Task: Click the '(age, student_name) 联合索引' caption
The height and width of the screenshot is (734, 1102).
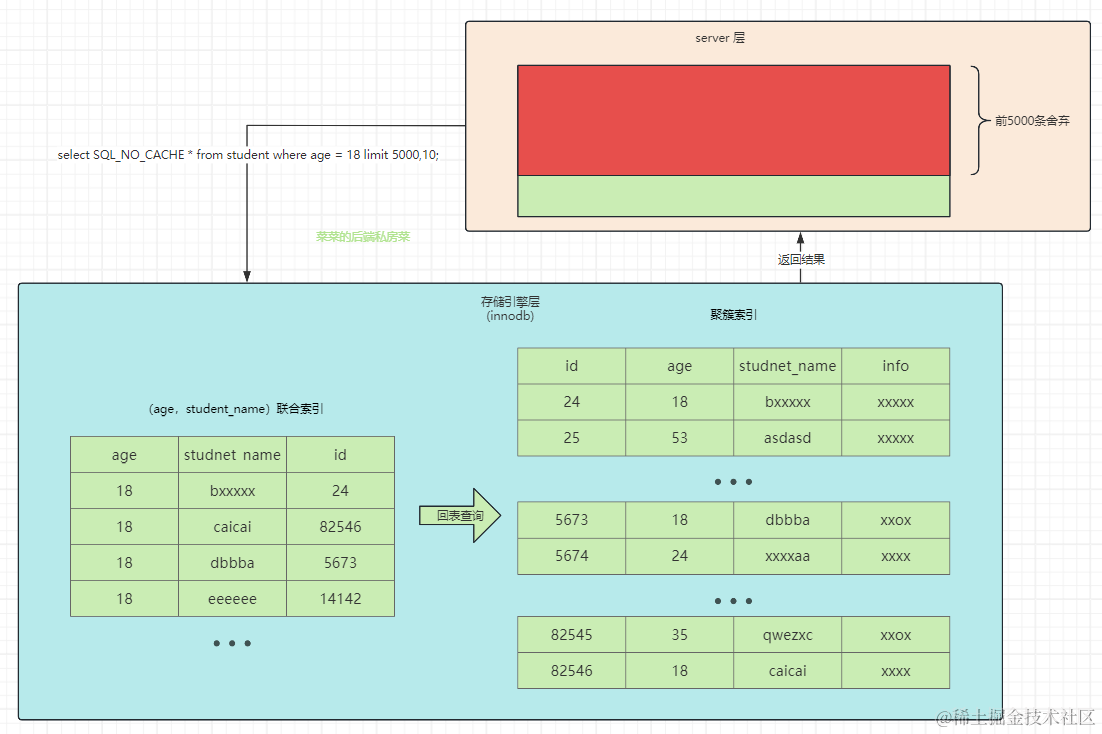Action: 235,408
